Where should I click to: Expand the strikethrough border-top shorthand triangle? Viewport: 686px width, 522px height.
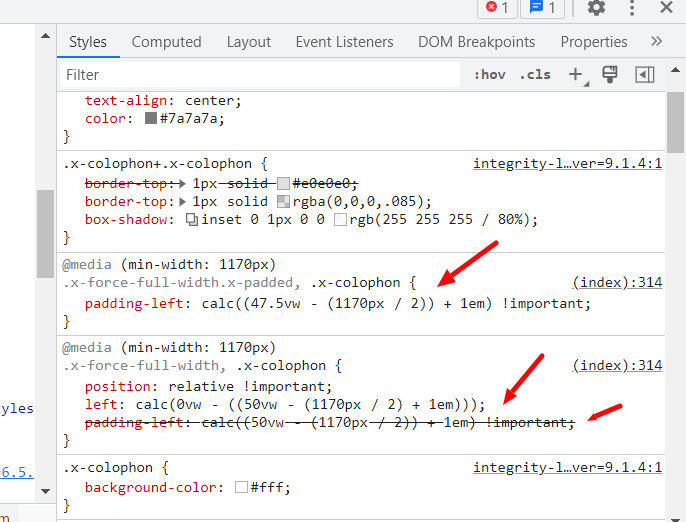182,183
